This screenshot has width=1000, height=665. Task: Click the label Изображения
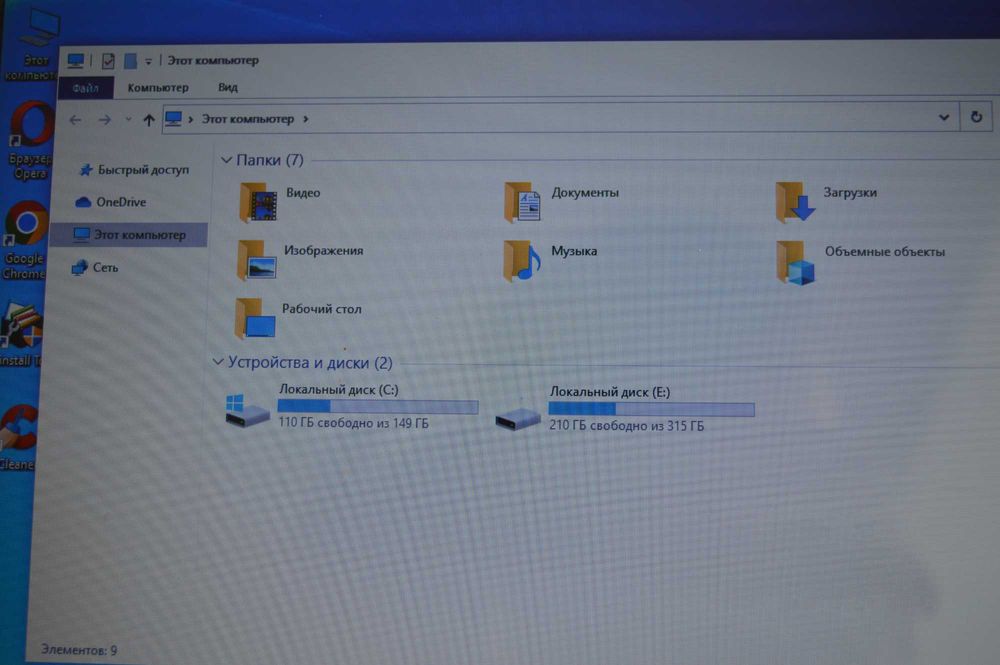(x=323, y=251)
